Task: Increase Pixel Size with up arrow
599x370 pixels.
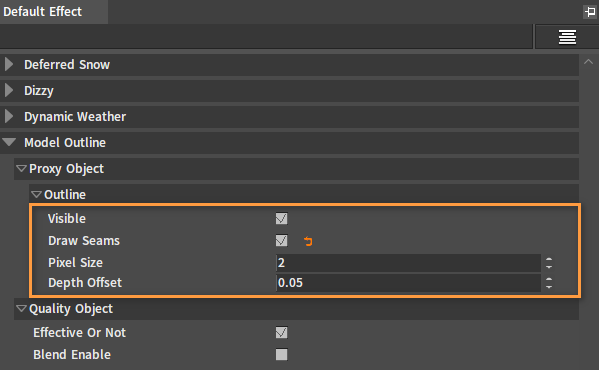Action: pos(549,259)
